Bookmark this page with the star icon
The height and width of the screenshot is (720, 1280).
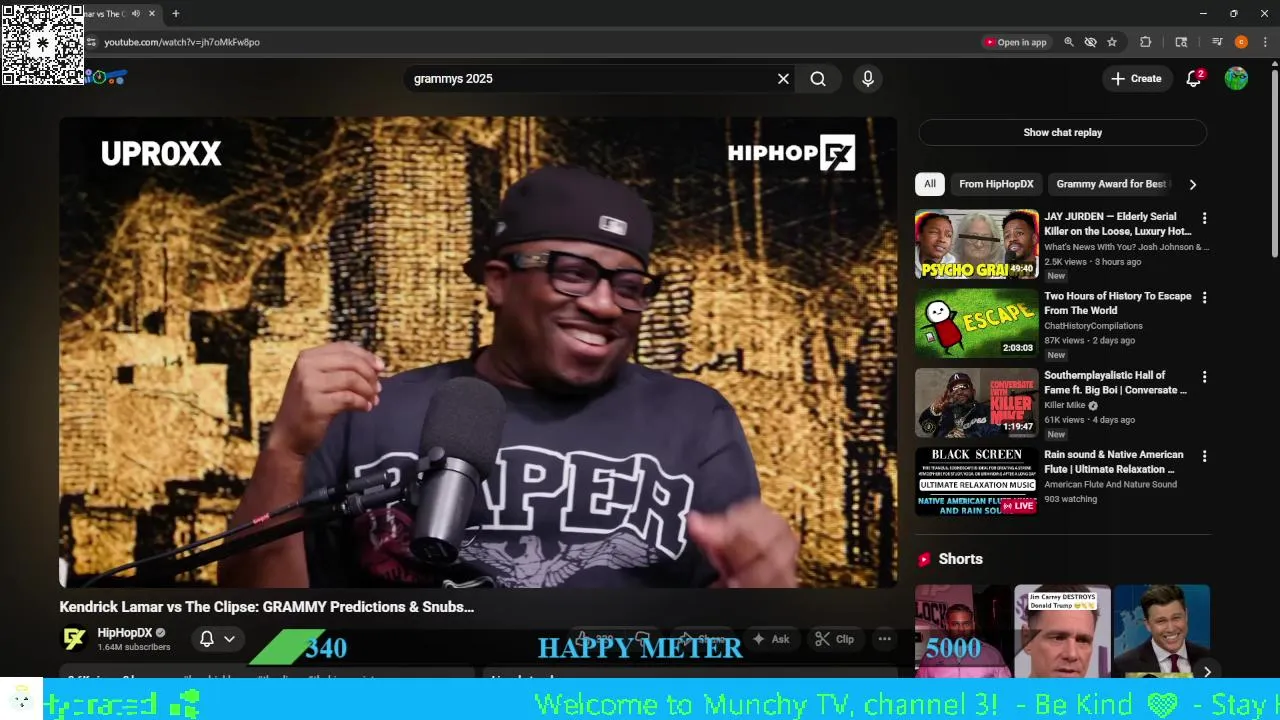point(1112,42)
